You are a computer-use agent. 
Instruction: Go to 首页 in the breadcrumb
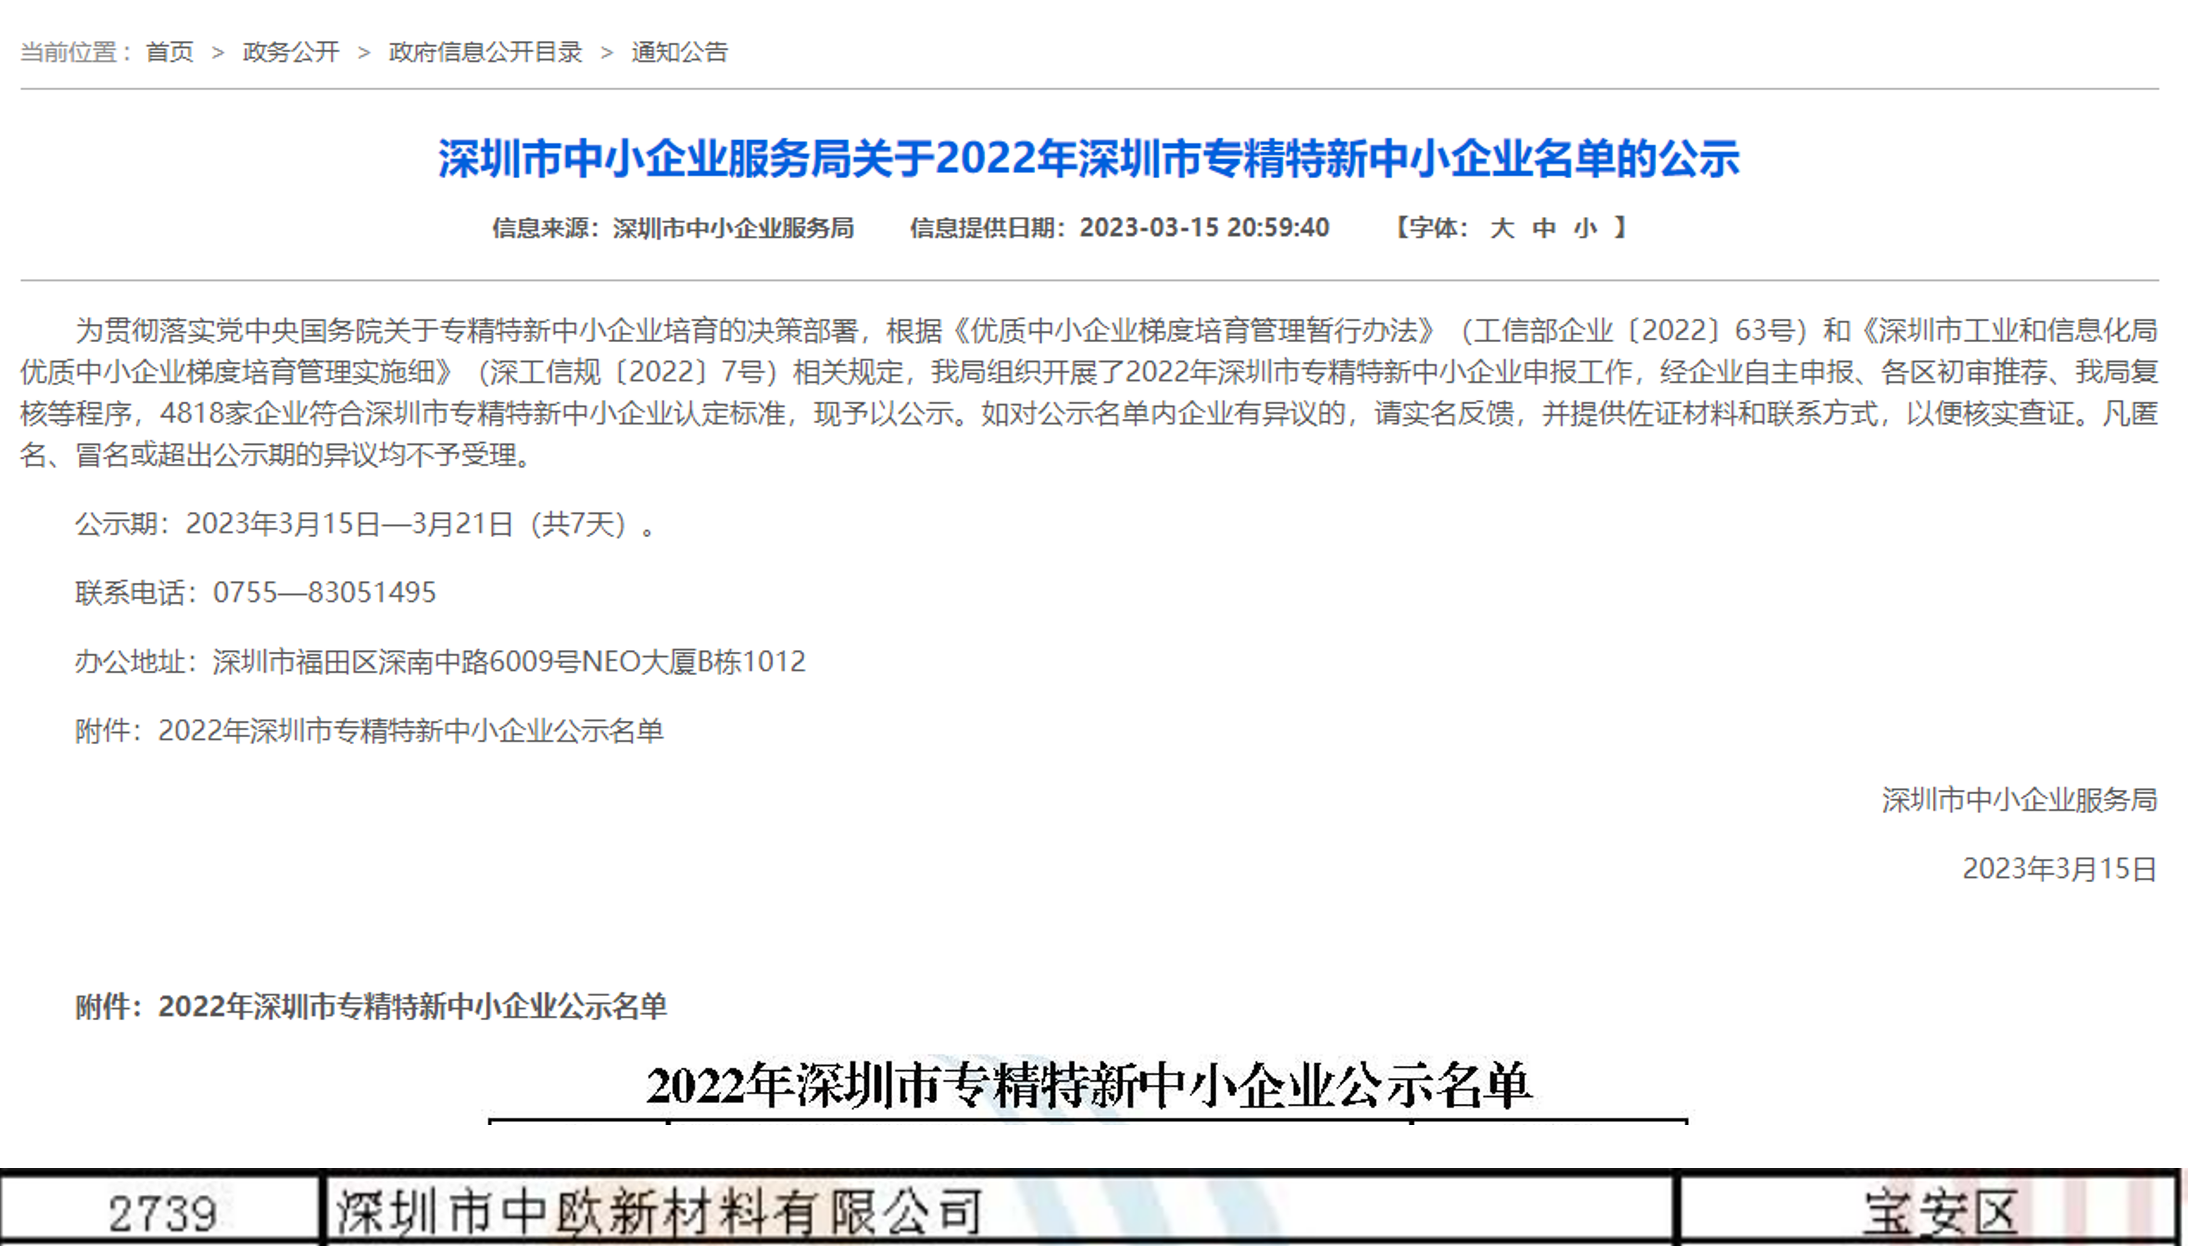pyautogui.click(x=169, y=52)
